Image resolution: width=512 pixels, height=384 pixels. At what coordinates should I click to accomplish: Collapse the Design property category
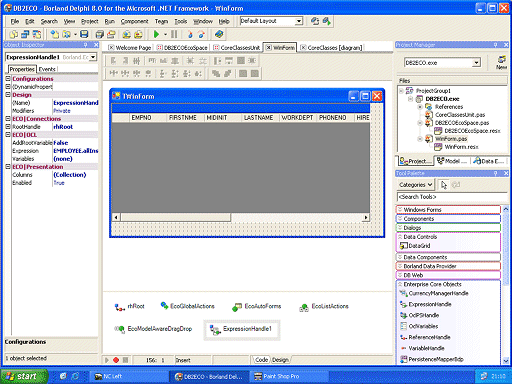pyautogui.click(x=8, y=94)
